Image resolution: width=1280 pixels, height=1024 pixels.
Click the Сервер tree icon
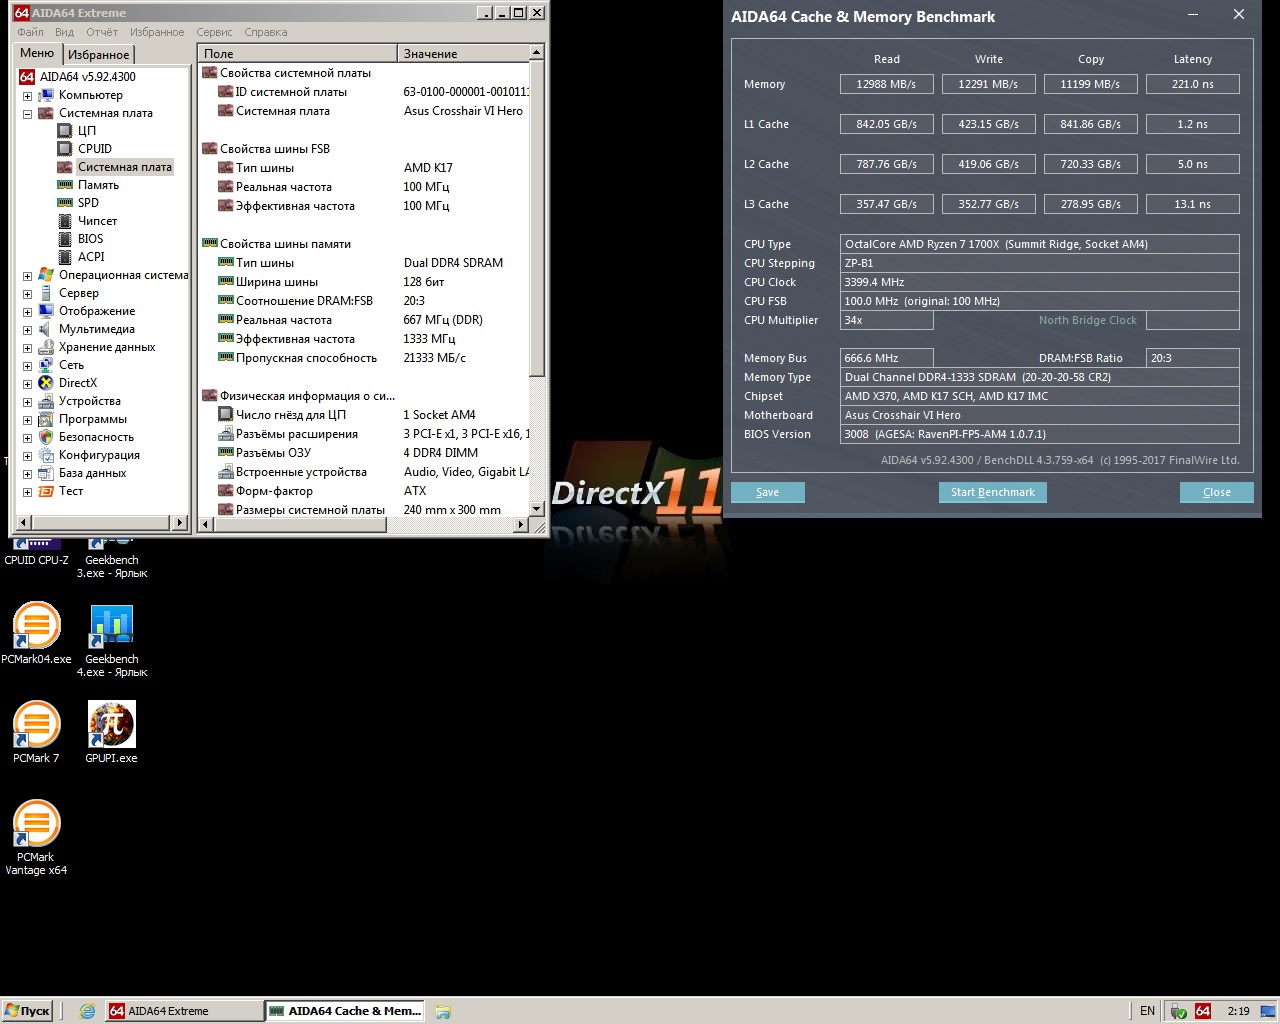[46, 293]
